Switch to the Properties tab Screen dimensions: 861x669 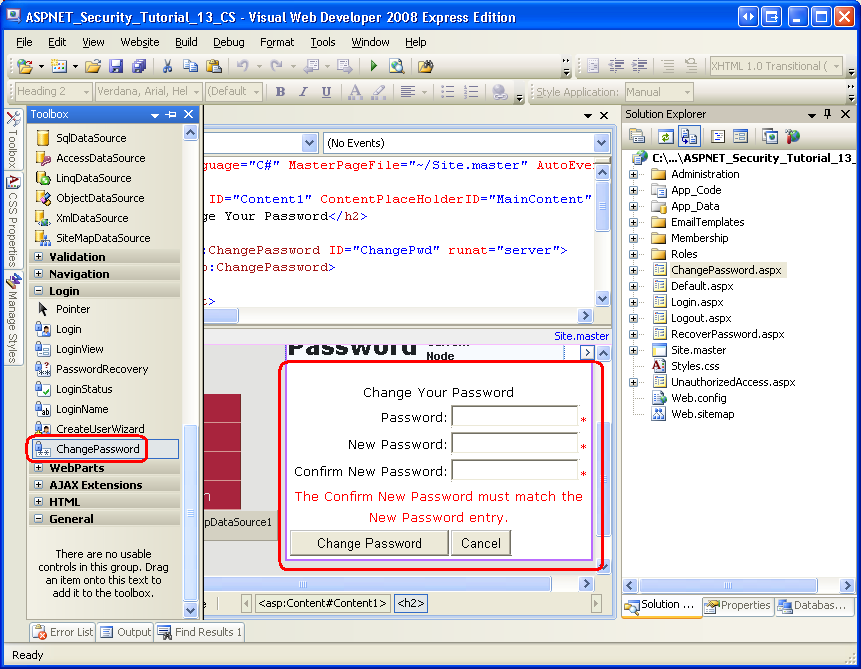click(739, 605)
